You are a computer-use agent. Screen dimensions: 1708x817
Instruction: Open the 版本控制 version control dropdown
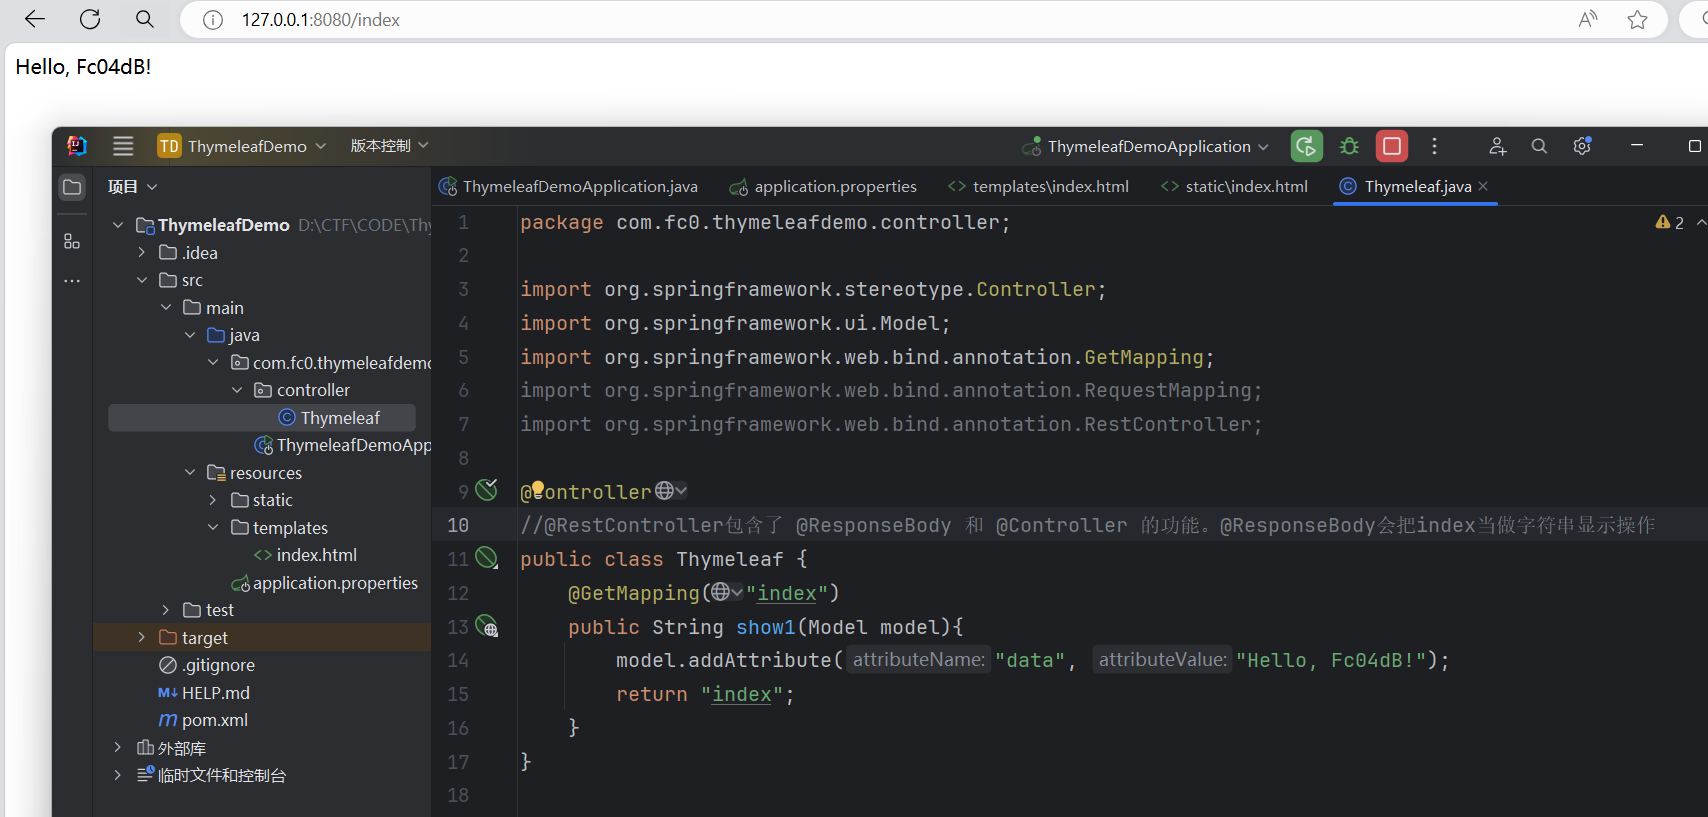[x=389, y=146]
